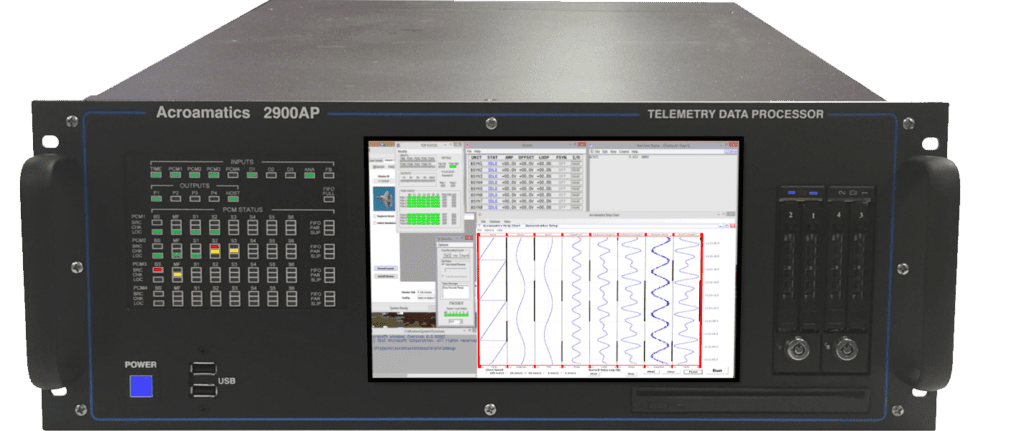This screenshot has width=1024, height=431.
Task: Click the D2 input indicator LED
Action: coord(271,175)
